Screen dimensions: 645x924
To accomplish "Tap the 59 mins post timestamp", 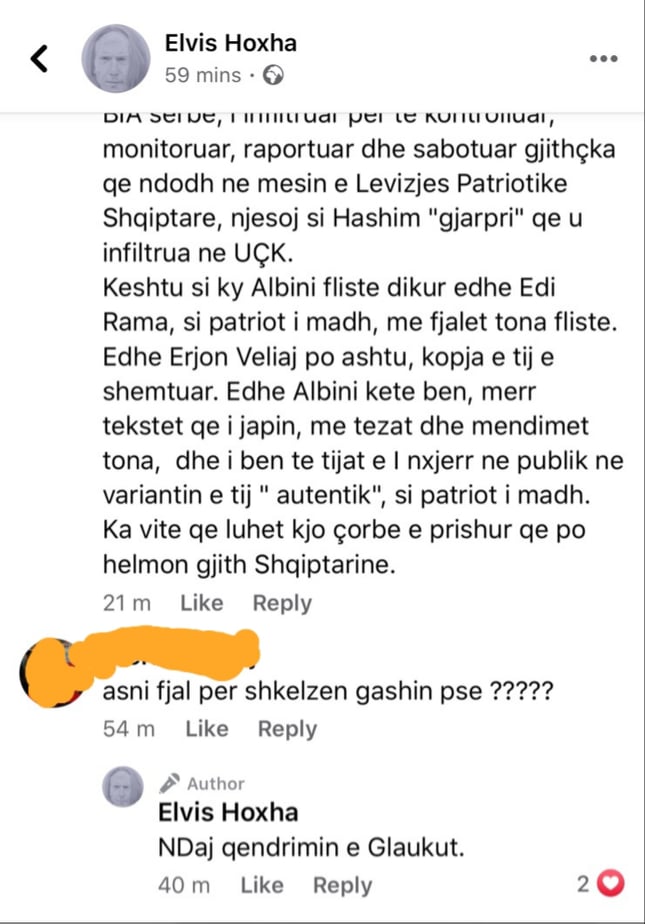I will 203,75.
